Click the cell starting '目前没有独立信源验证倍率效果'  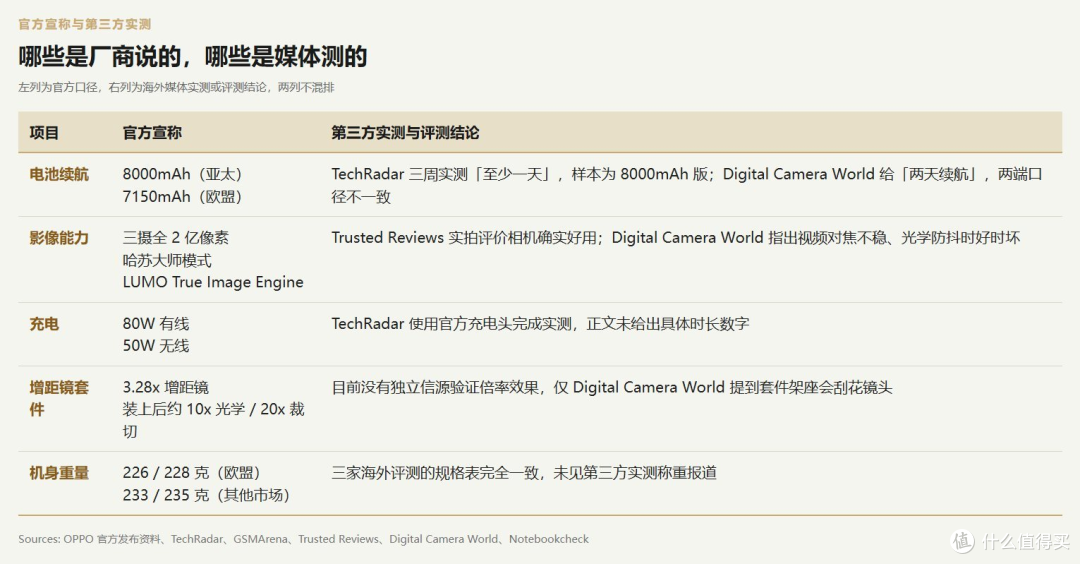(x=612, y=387)
